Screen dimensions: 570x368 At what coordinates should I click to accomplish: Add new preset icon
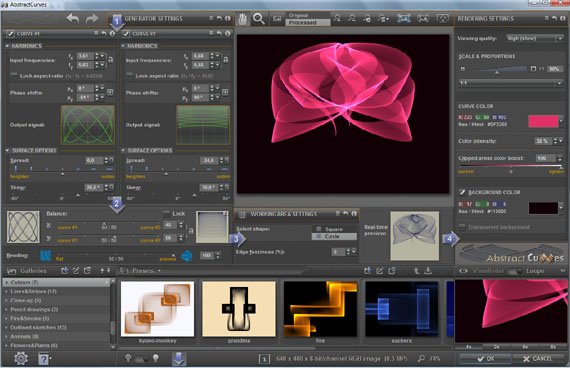pos(368,271)
